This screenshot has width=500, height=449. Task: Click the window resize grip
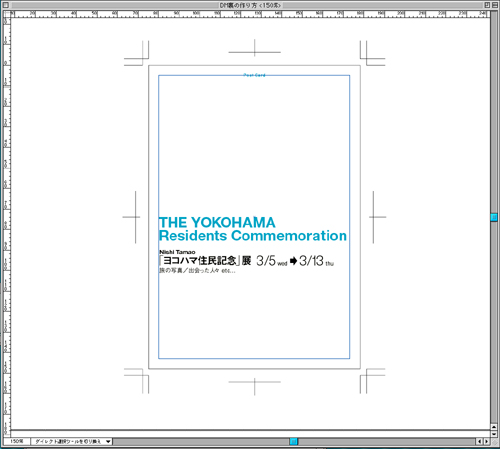(494, 441)
